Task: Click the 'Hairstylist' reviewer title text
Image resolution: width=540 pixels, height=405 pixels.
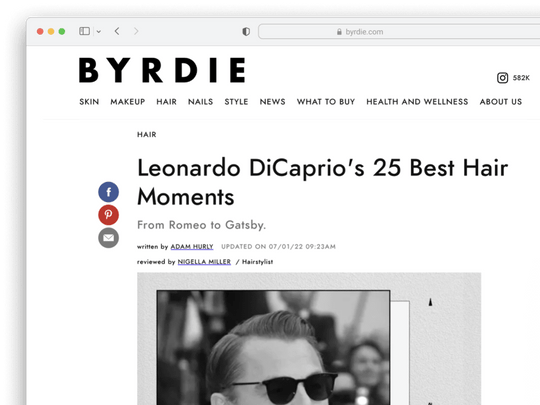Action: click(257, 262)
